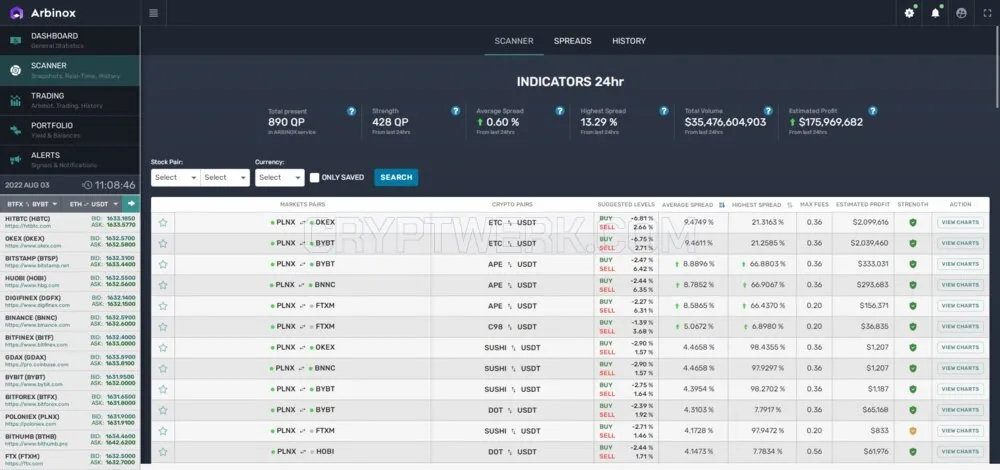The image size is (1000, 470).
Task: Click VIEW CHARTS for first ETC row
Action: [960, 223]
